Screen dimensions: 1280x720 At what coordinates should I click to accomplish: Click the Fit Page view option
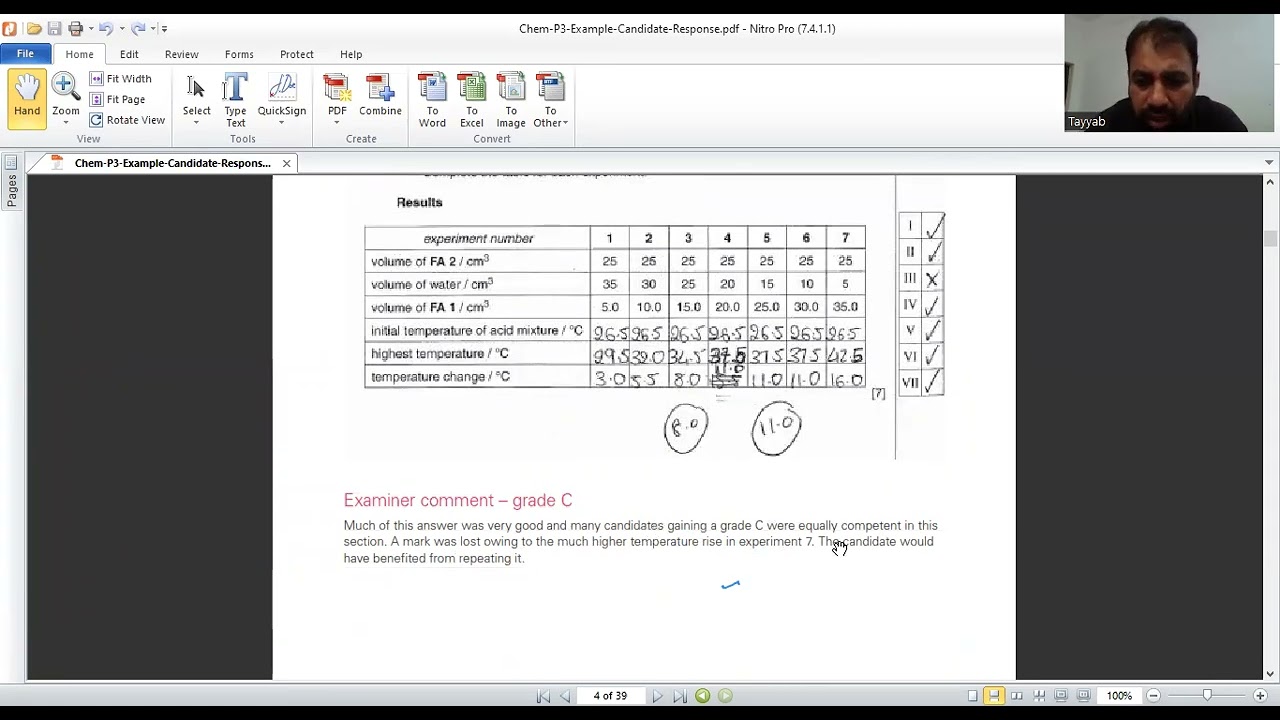coord(118,99)
